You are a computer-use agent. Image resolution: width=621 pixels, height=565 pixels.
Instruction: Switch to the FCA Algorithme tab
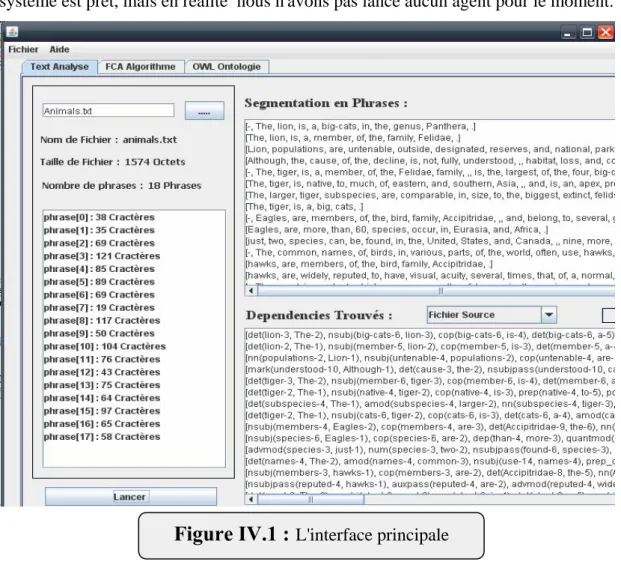[x=140, y=67]
